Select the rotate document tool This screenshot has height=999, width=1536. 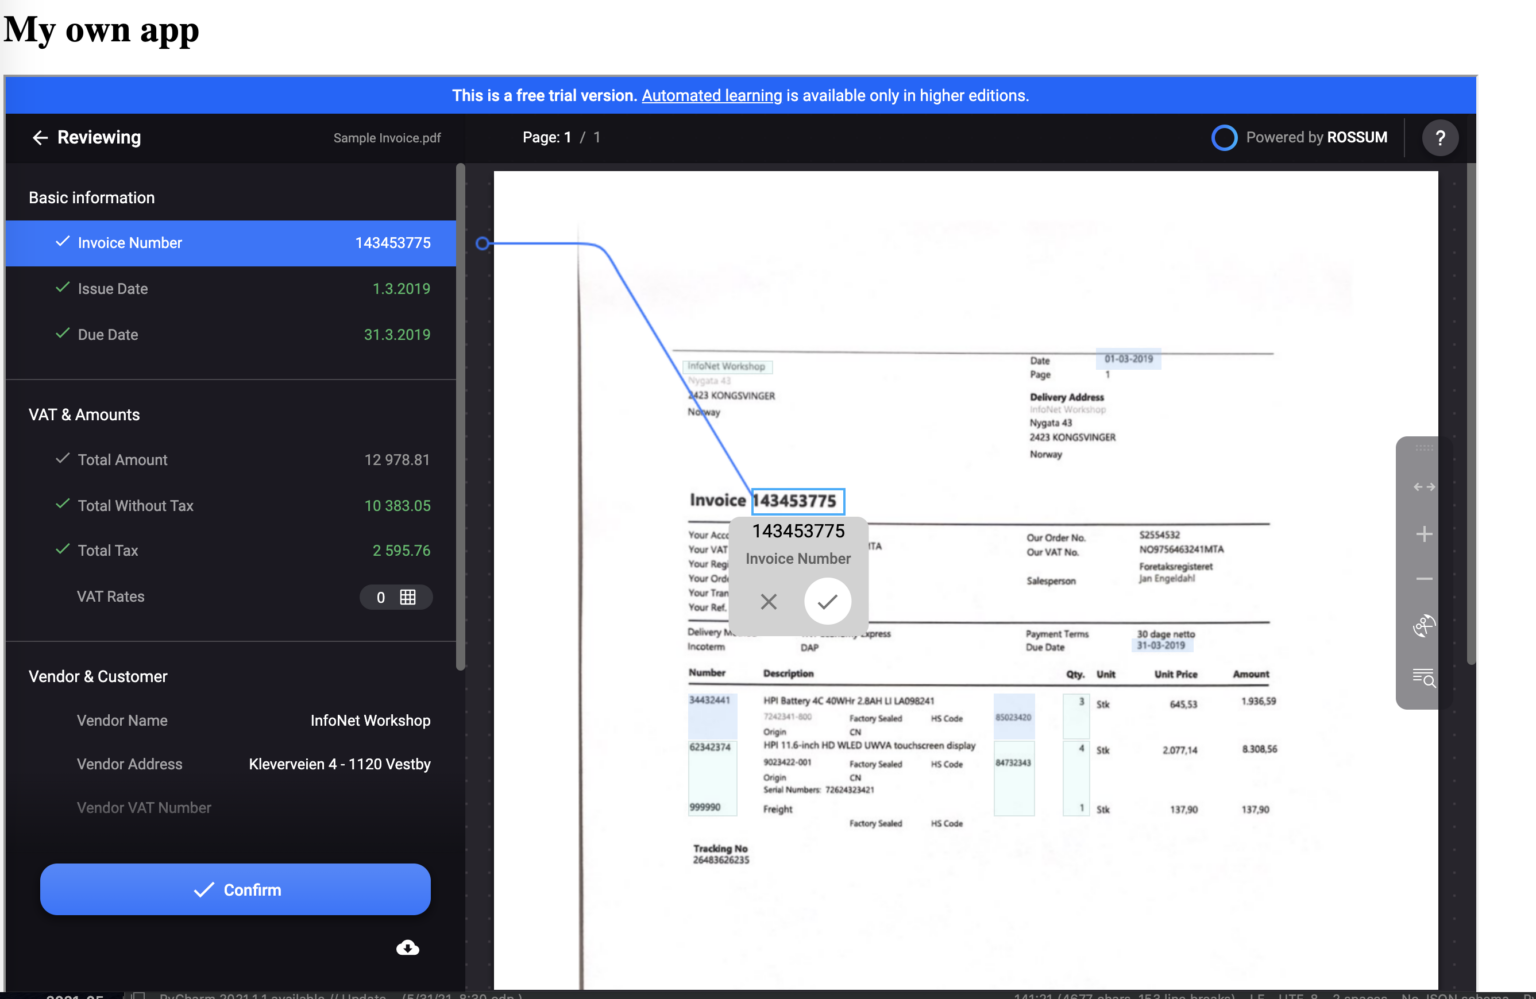(x=1423, y=626)
